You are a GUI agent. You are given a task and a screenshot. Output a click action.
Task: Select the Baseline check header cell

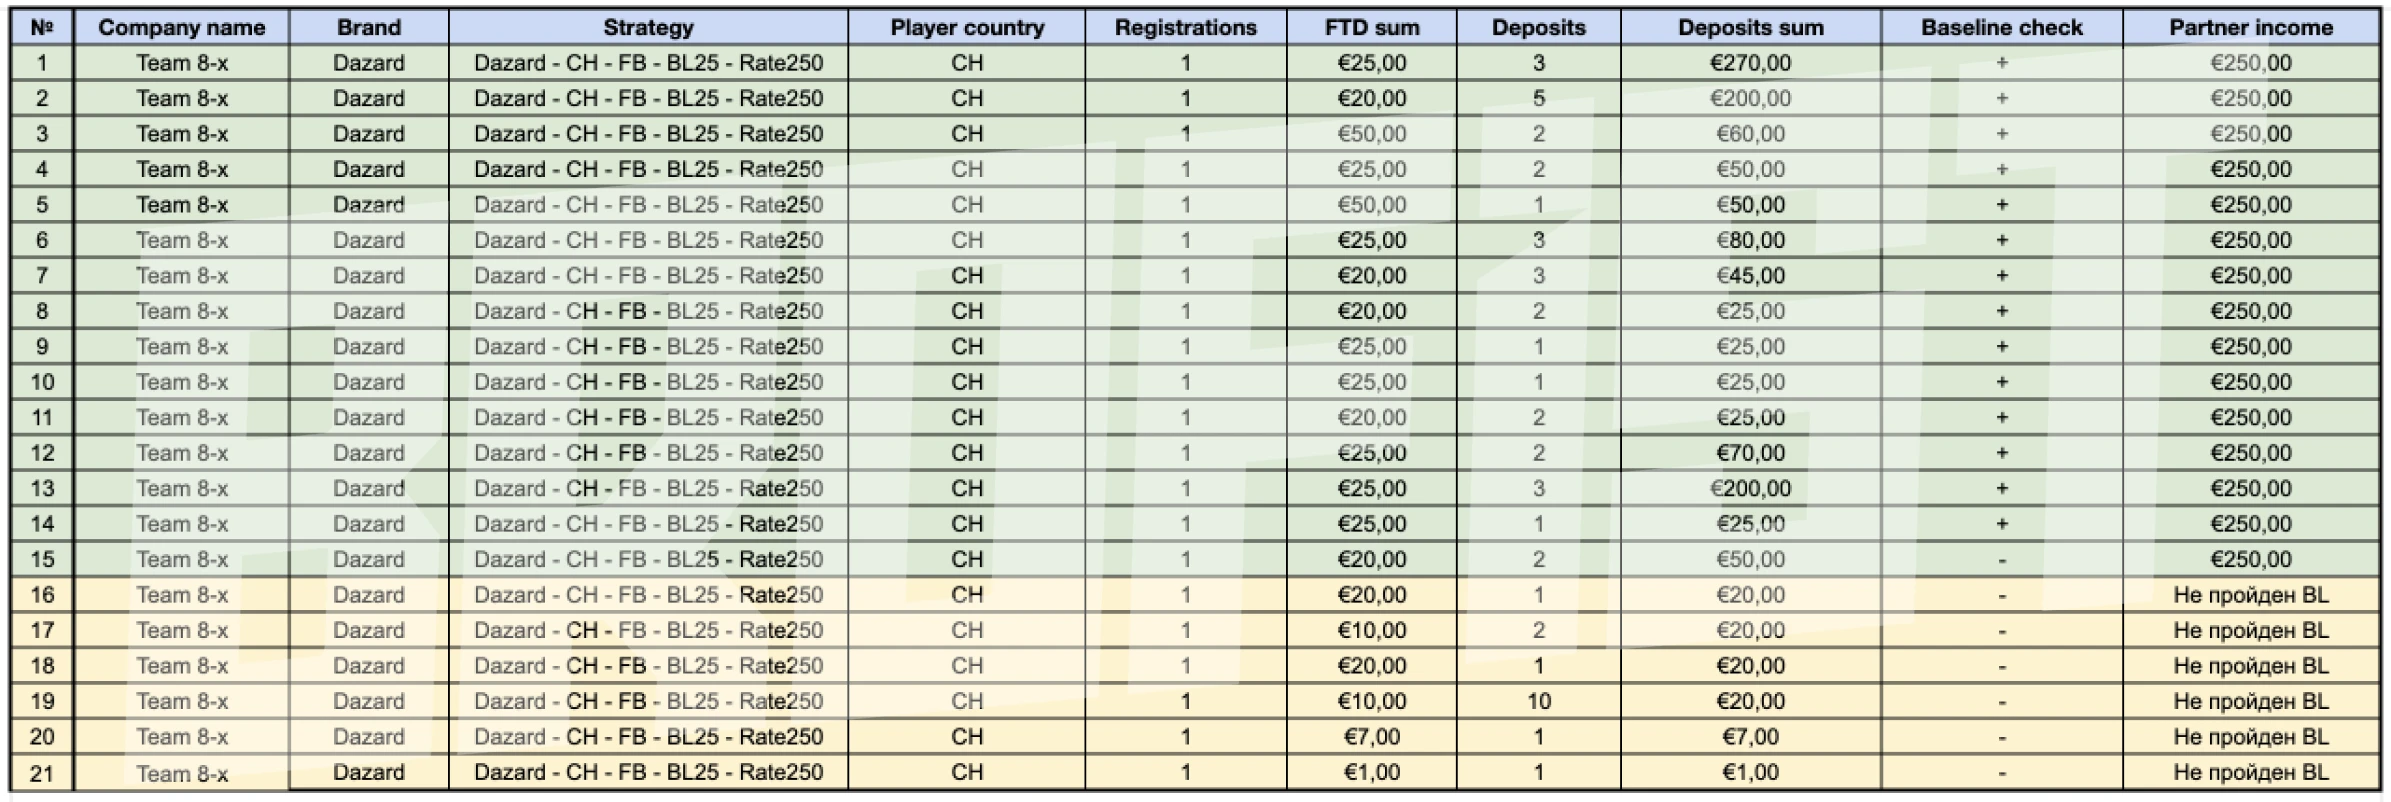2002,27
